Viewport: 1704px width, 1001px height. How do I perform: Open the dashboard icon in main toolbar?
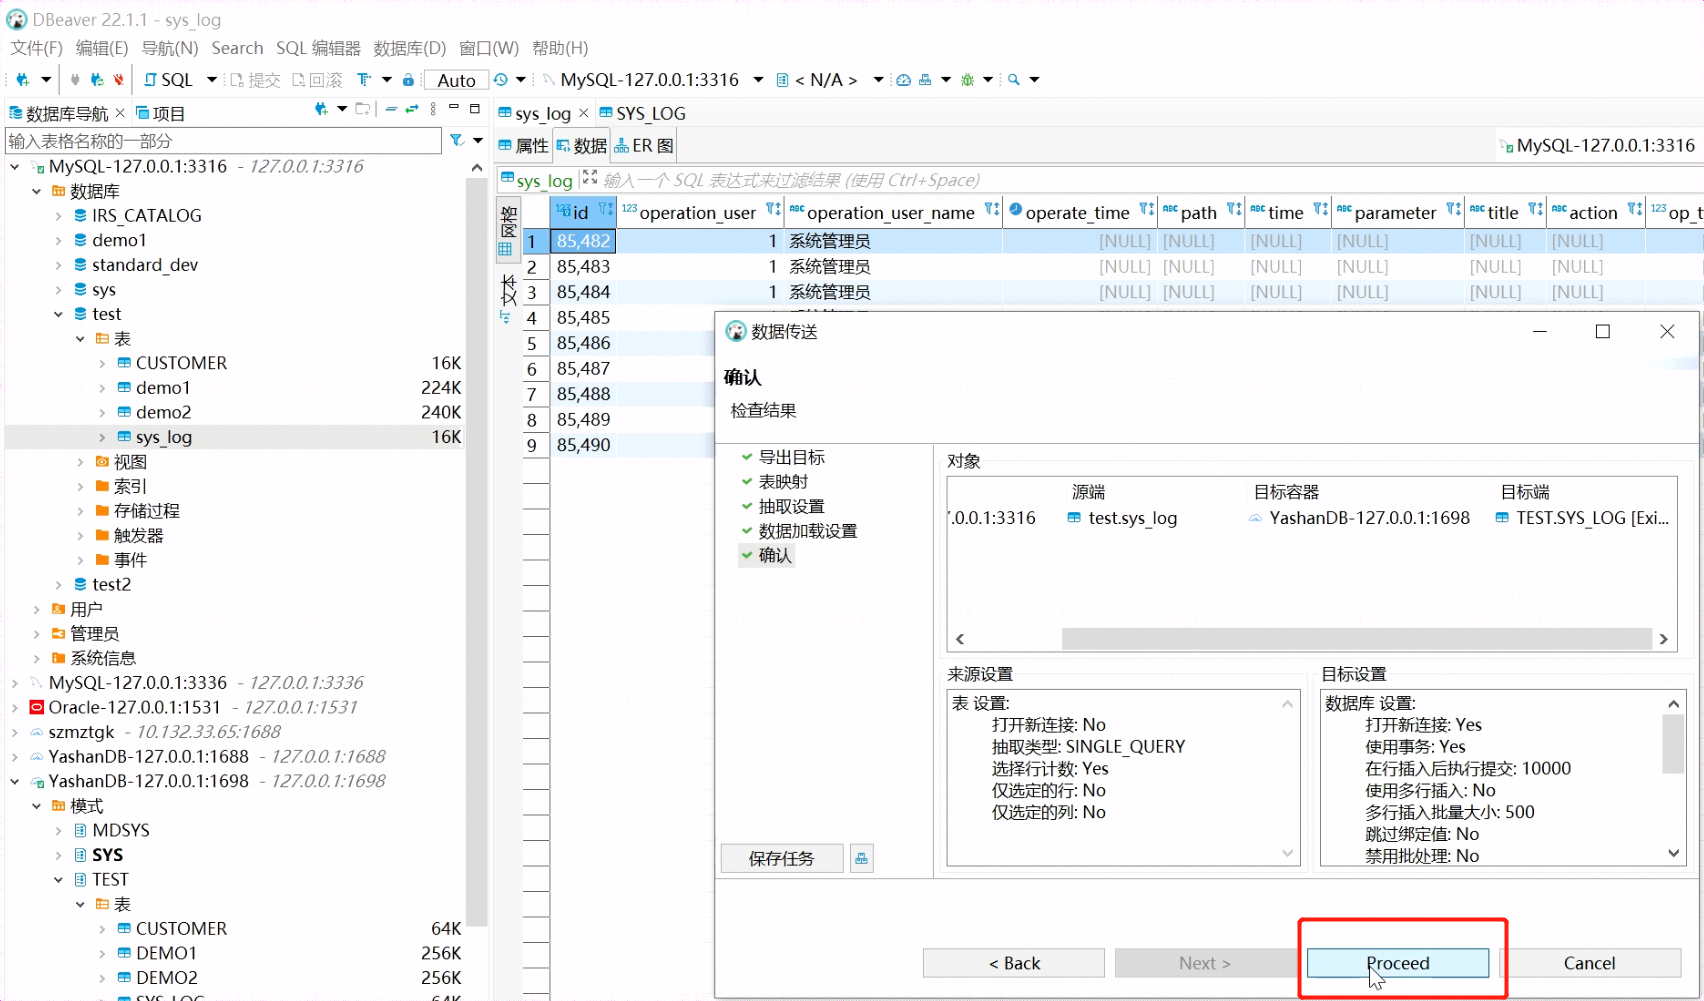pyautogui.click(x=903, y=80)
